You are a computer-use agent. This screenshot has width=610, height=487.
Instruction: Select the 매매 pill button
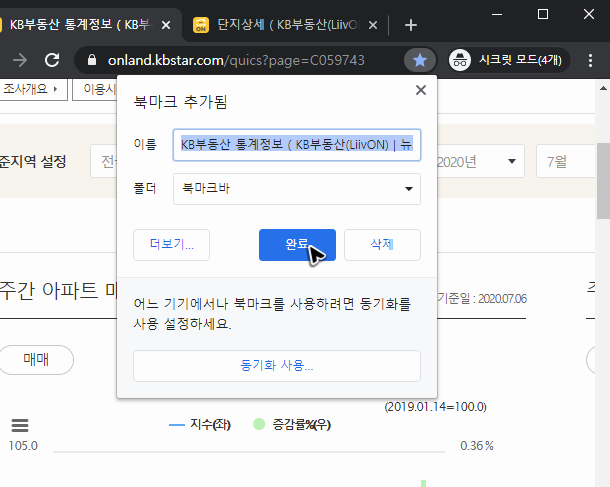[x=36, y=360]
